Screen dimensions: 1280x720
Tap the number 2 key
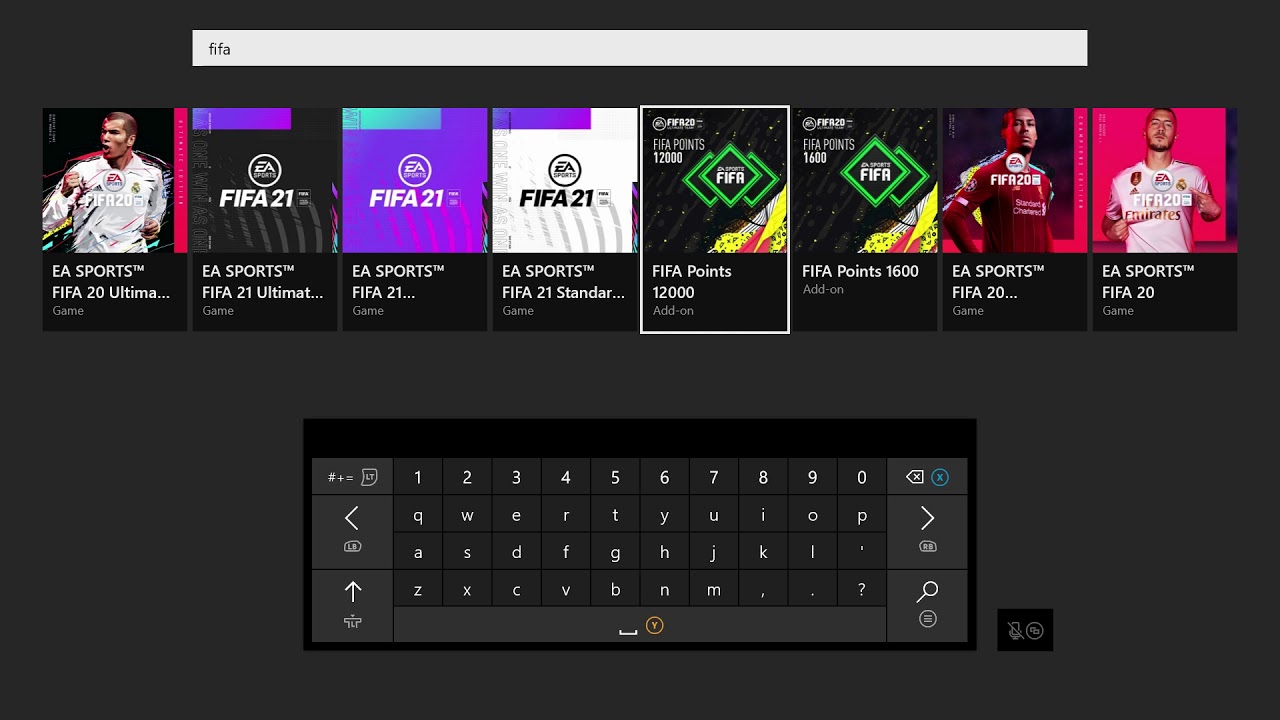pos(467,477)
